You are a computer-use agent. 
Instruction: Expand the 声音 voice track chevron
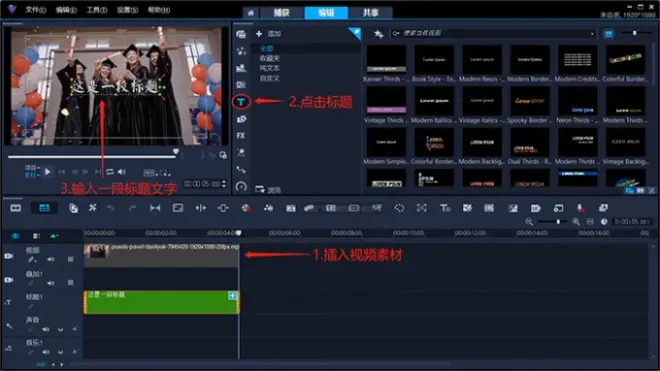[61, 329]
